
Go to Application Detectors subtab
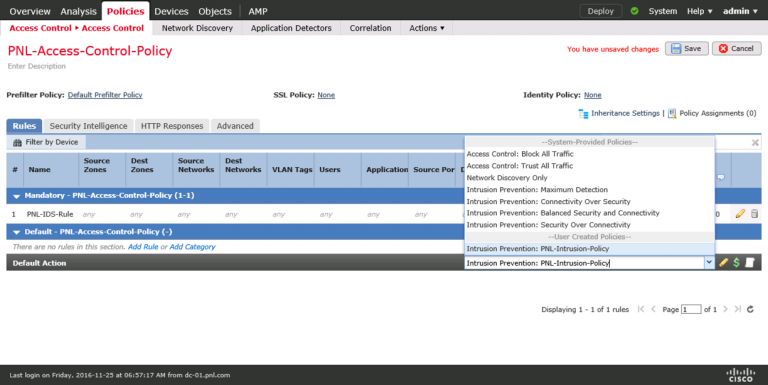pos(291,28)
